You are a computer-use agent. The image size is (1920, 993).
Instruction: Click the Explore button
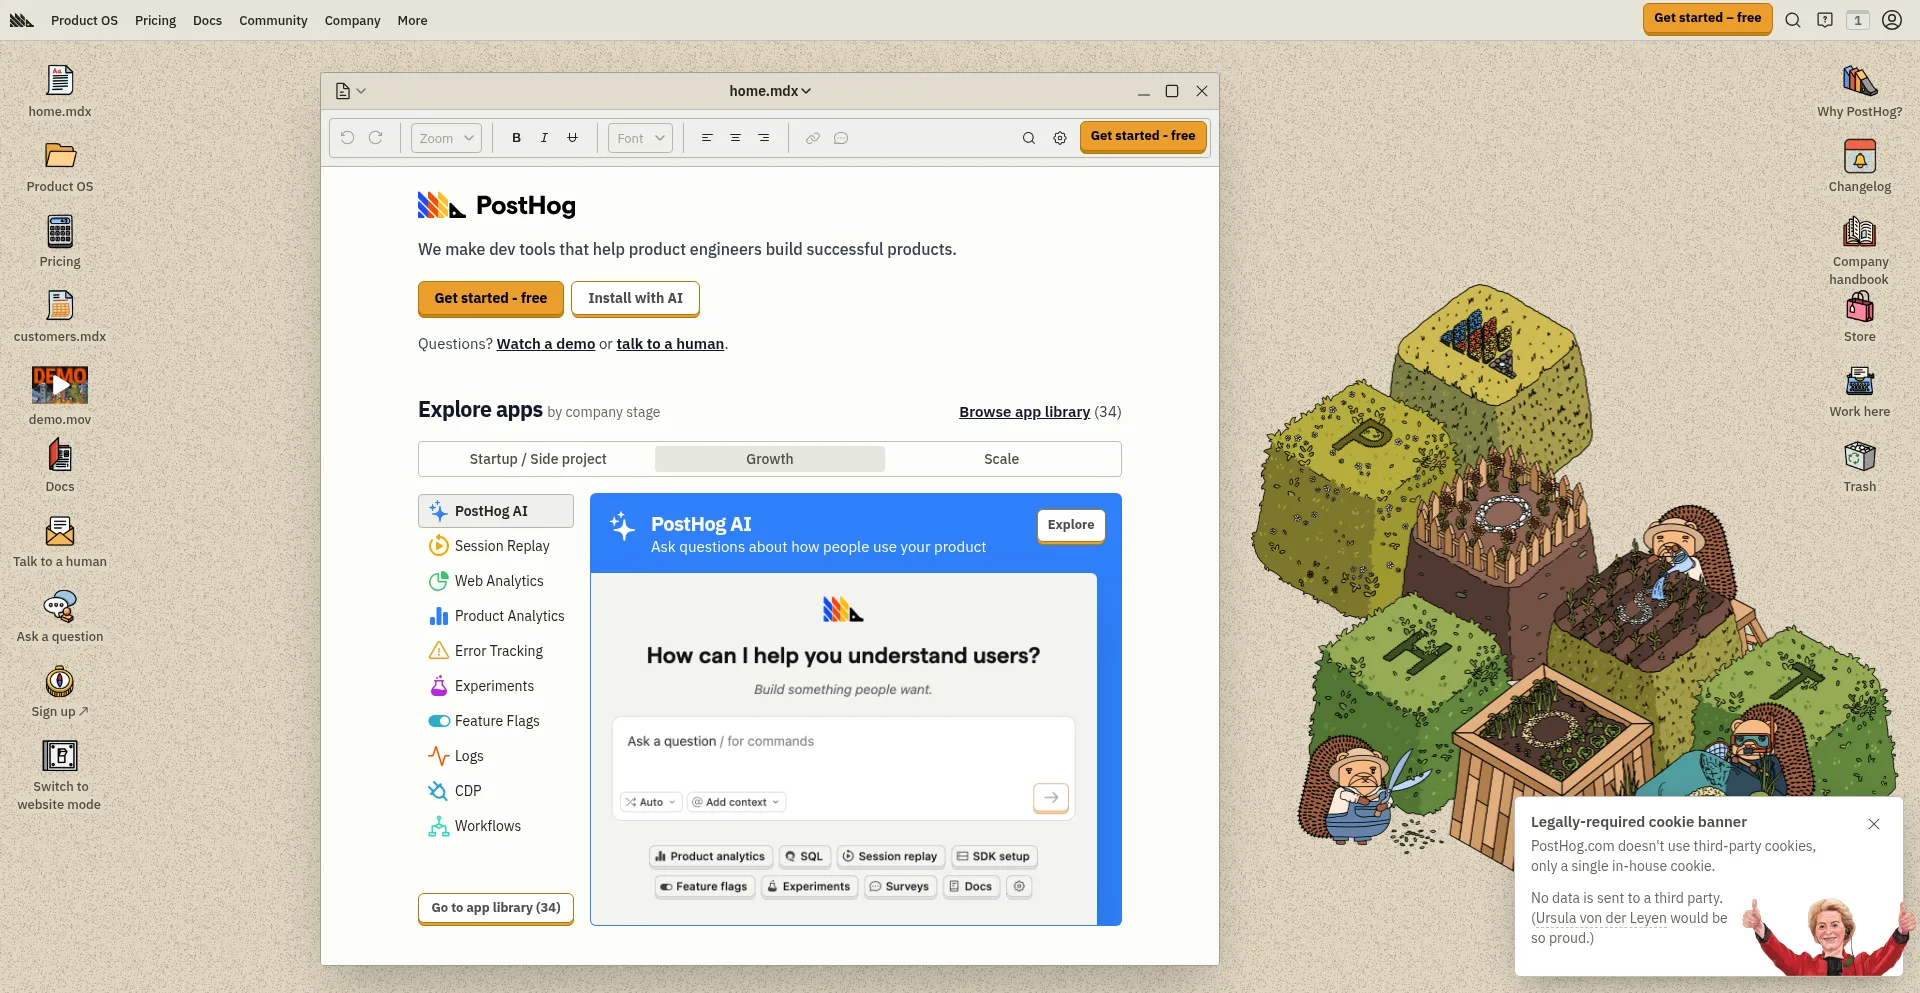tap(1071, 526)
